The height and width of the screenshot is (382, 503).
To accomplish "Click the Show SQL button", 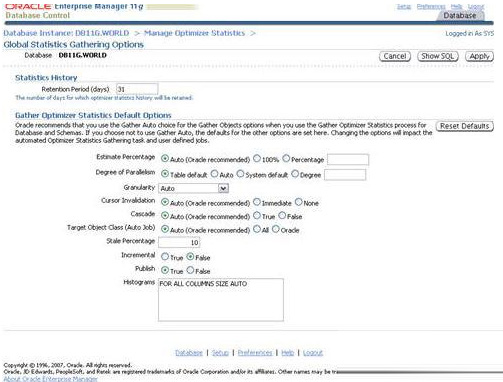I will (x=438, y=56).
